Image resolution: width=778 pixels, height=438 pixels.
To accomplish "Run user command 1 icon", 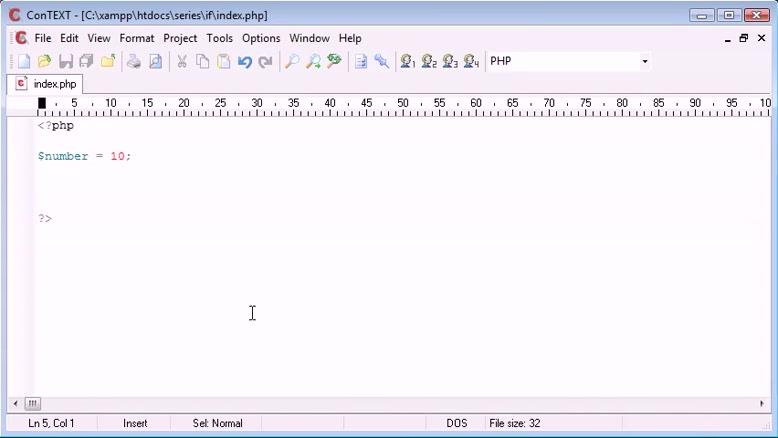I will click(408, 62).
